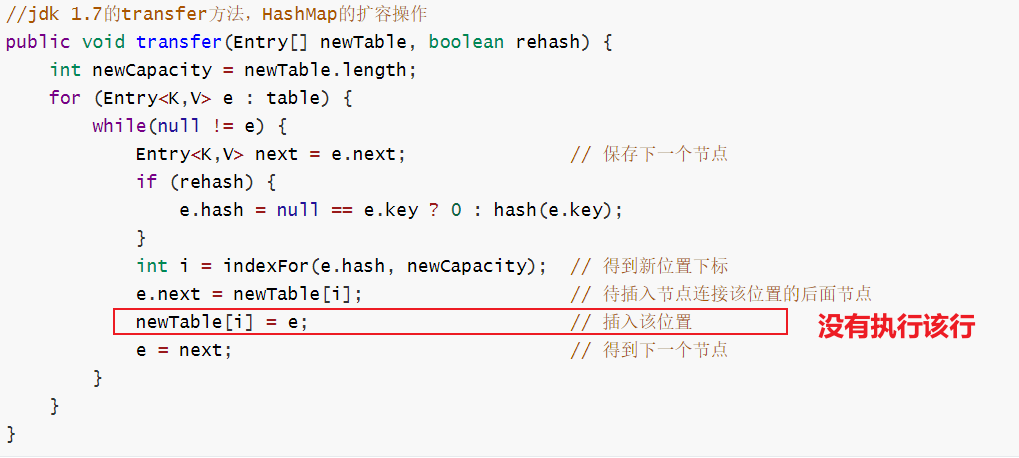Click the final closing brace of method

10,433
